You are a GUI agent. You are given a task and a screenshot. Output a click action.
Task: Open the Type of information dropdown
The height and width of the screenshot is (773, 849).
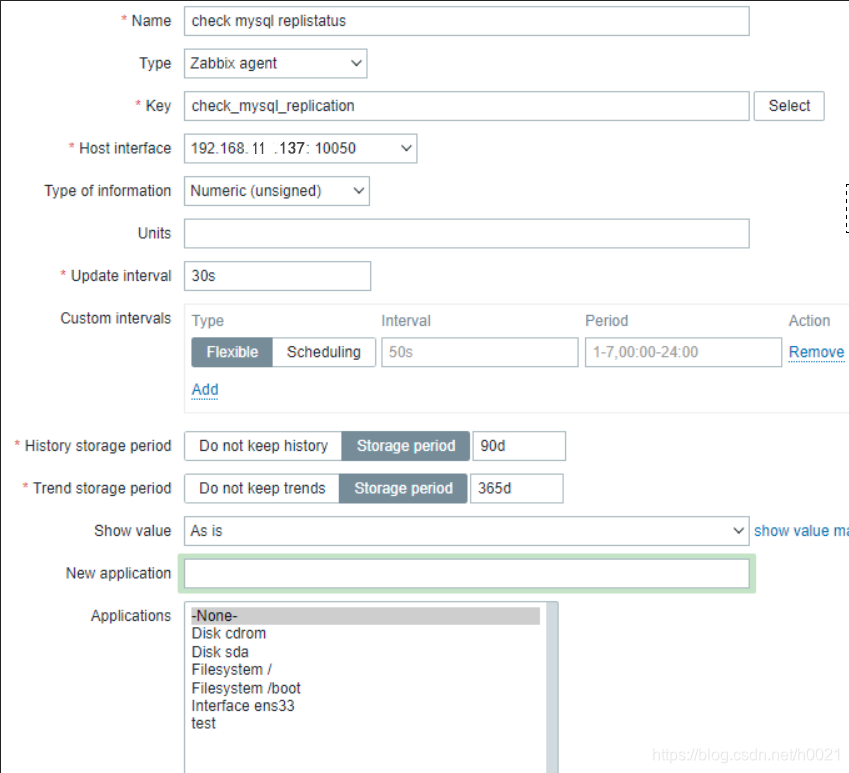[276, 191]
